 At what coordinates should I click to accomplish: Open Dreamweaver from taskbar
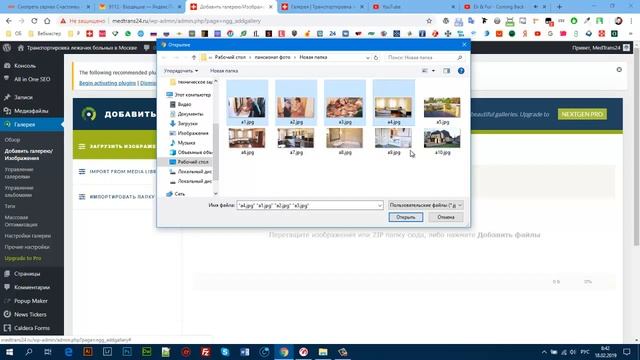pos(147,352)
